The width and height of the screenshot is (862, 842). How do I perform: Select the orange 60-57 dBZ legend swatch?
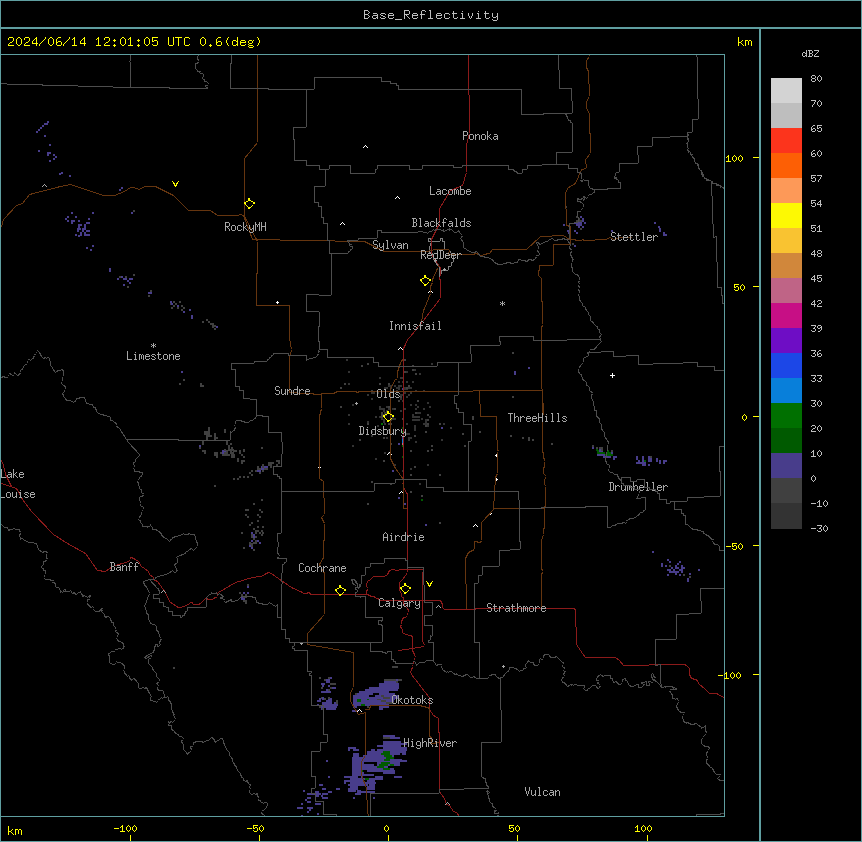click(x=786, y=165)
